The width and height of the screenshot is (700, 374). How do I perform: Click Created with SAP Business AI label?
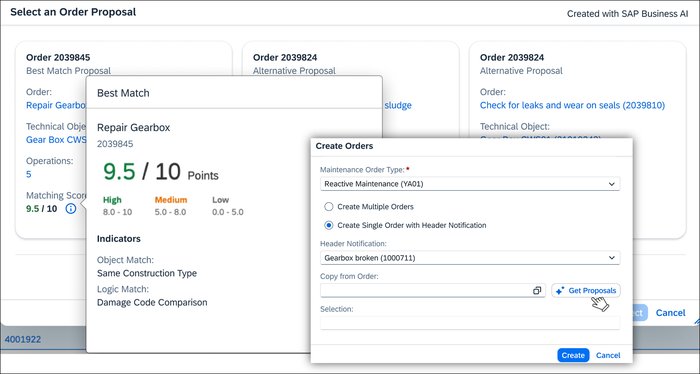627,13
